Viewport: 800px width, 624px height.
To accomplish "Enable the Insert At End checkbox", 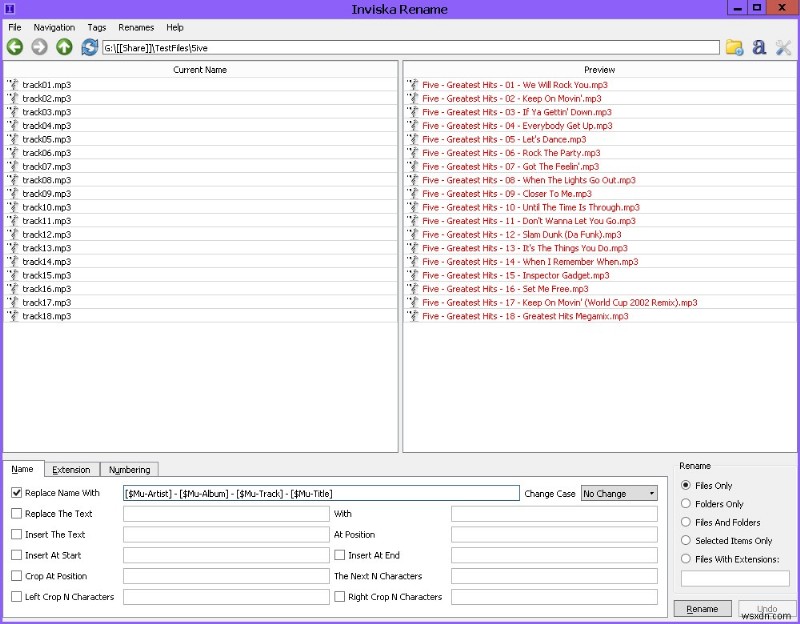I will click(340, 555).
